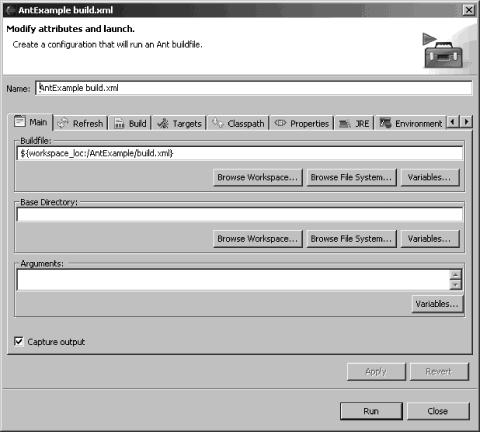Click into the Name text field
Image resolution: width=481 pixels, height=434 pixels.
[x=254, y=88]
